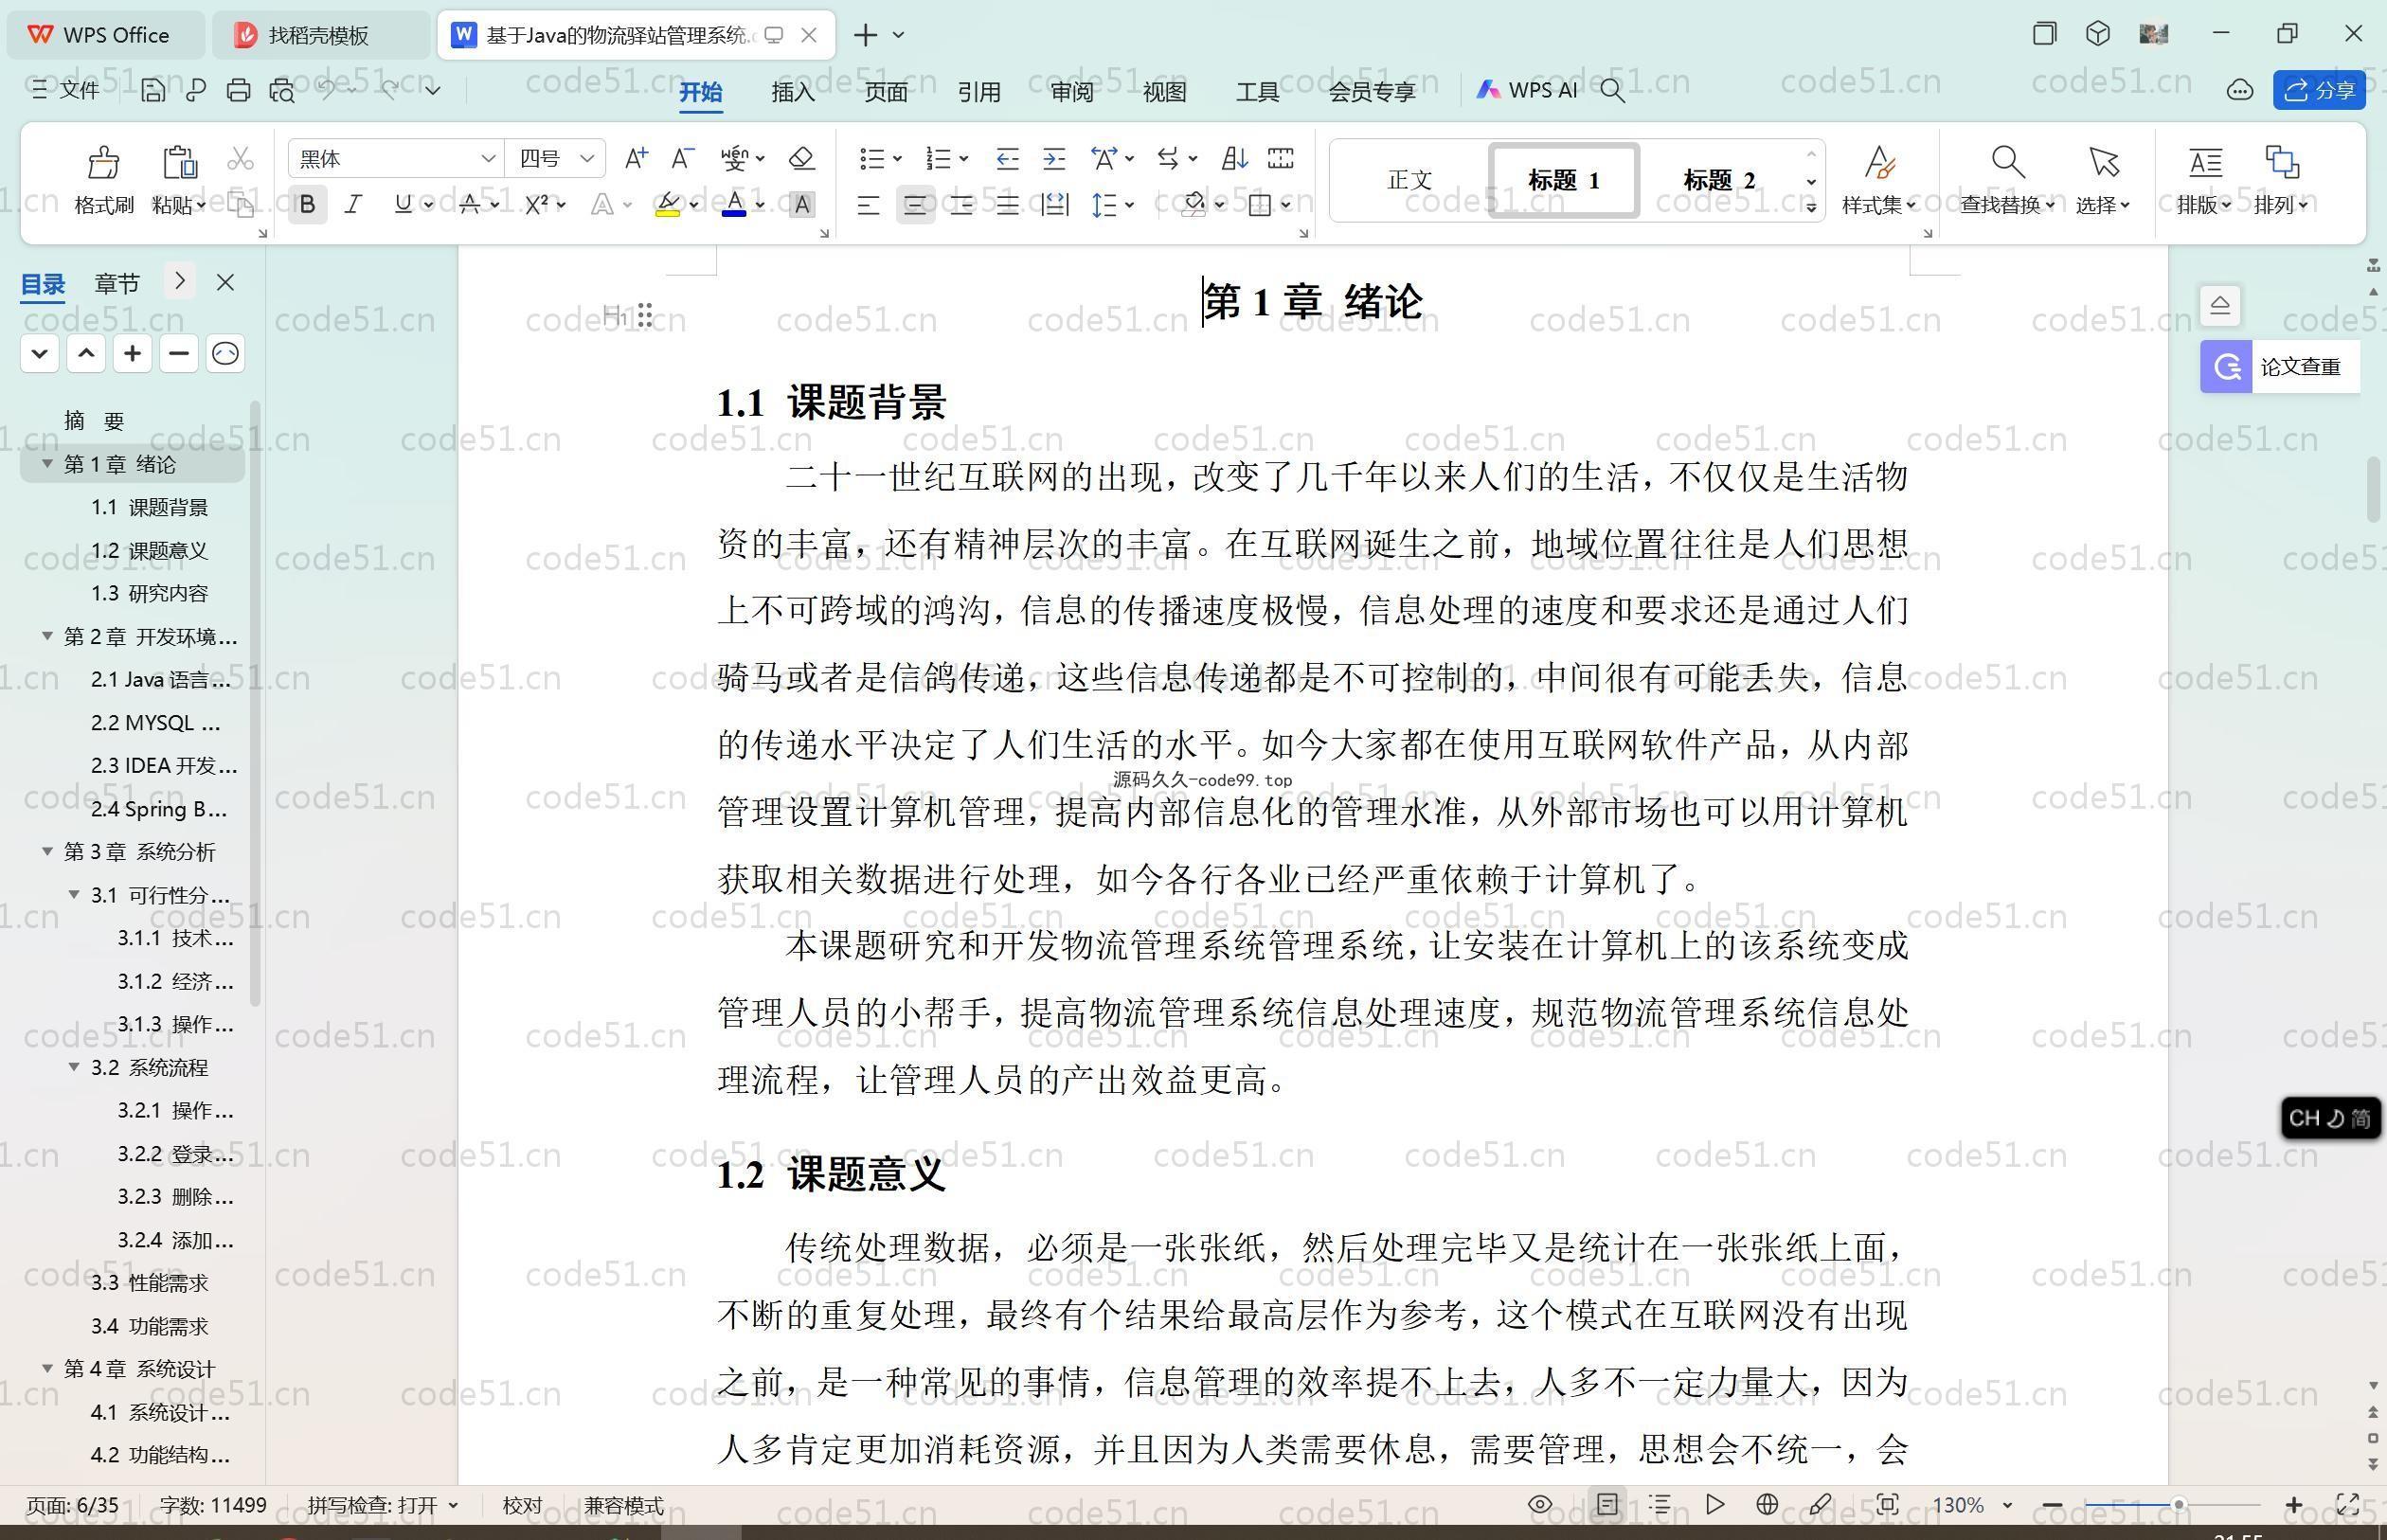Screen dimensions: 2387x1540
Task: Click the Format Painter (格式刷) icon
Action: coord(103,161)
